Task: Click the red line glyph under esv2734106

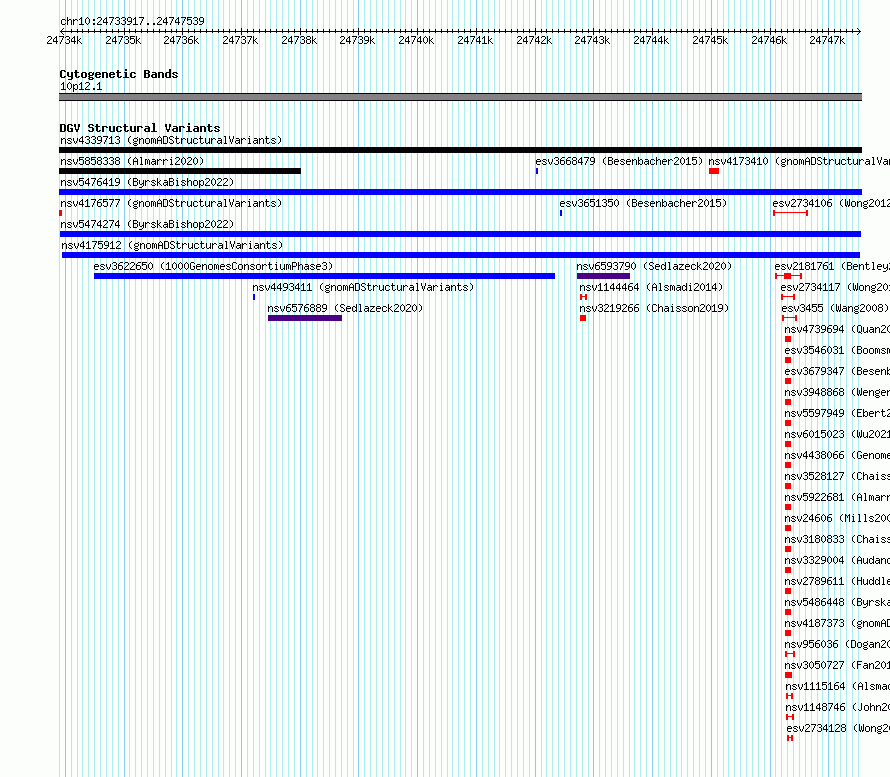Action: click(790, 213)
